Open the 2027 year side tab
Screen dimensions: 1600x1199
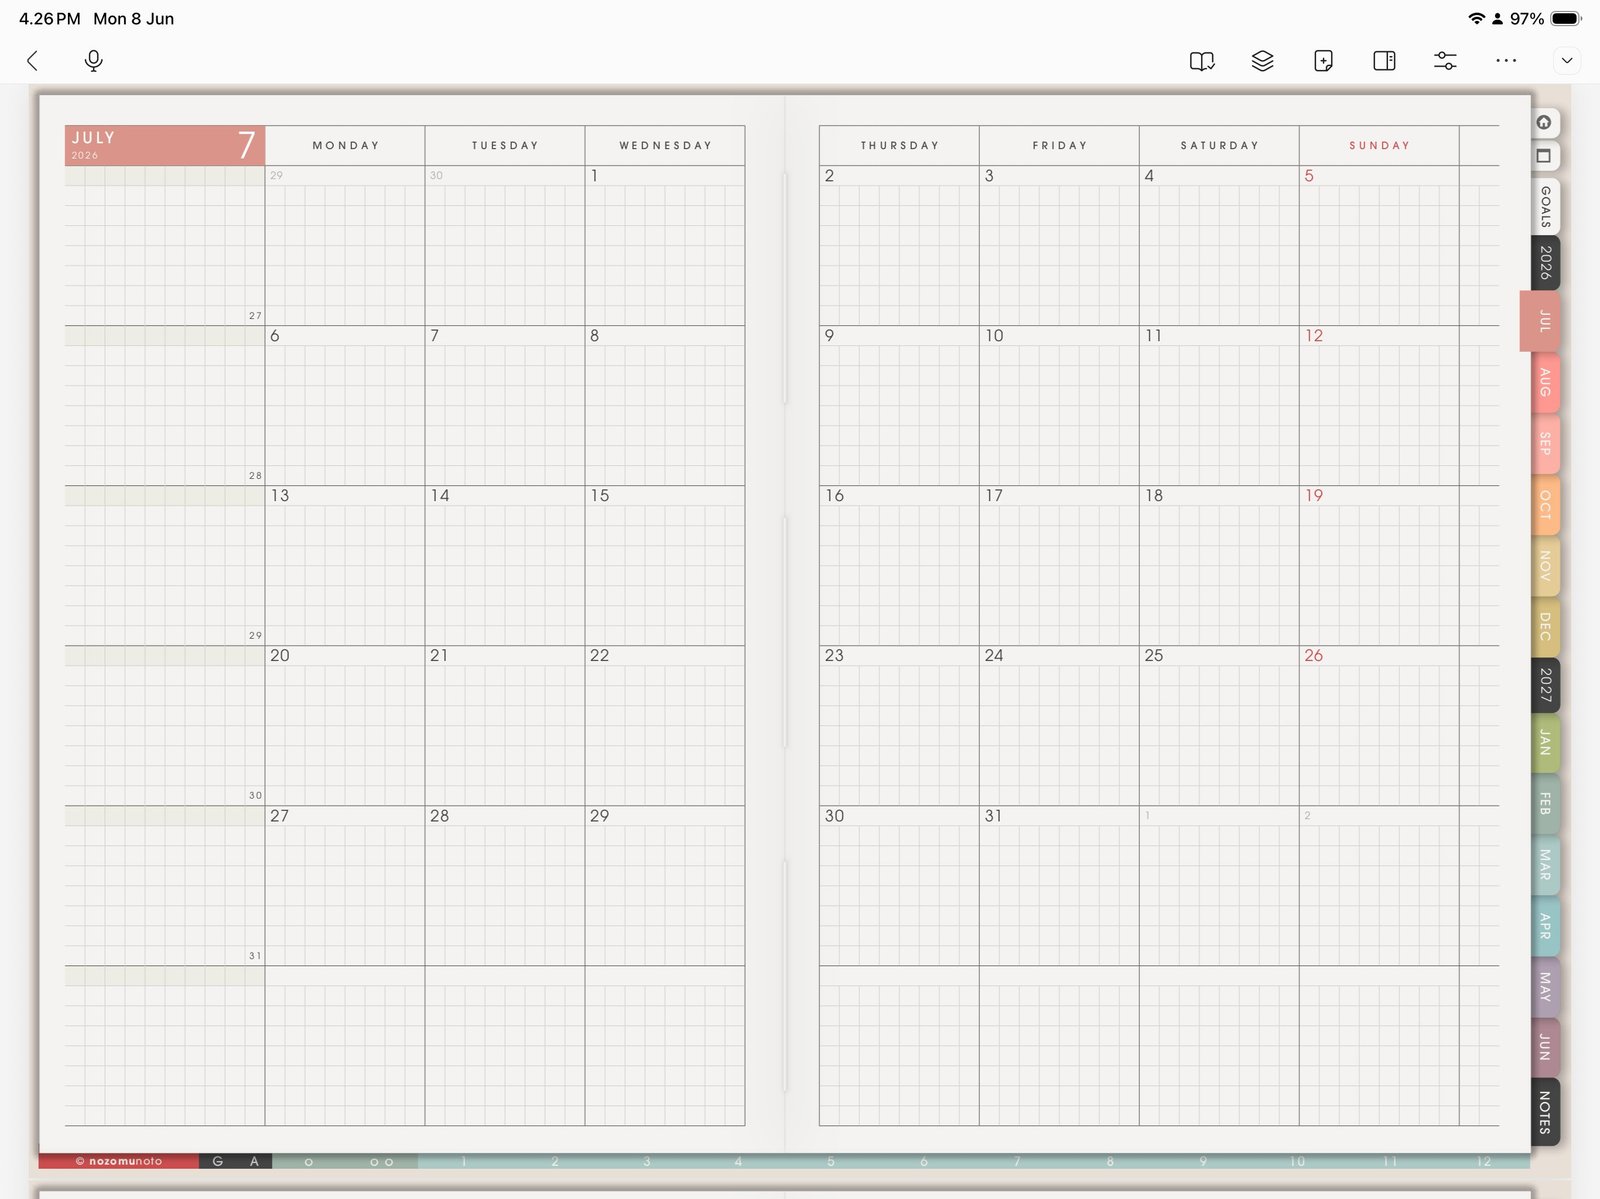point(1546,685)
